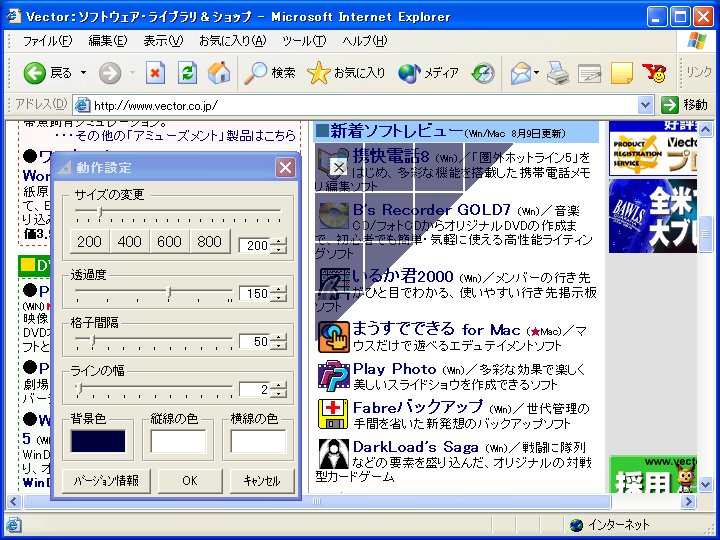Open the お気に入り(A) menu
Screen dimensions: 720x540
(232, 41)
